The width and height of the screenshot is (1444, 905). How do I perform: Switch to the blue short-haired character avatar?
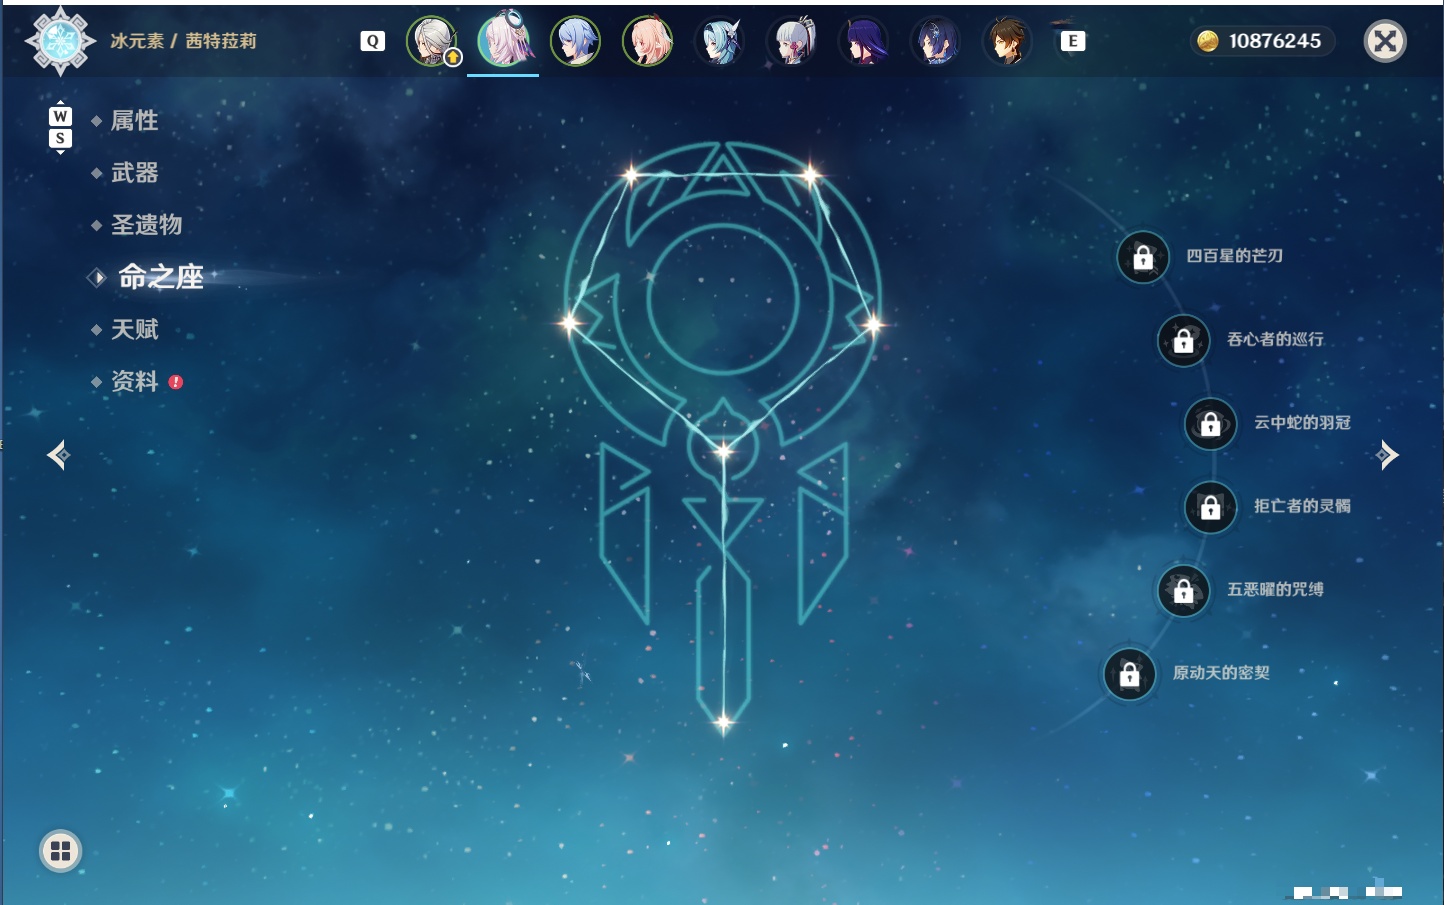click(576, 42)
